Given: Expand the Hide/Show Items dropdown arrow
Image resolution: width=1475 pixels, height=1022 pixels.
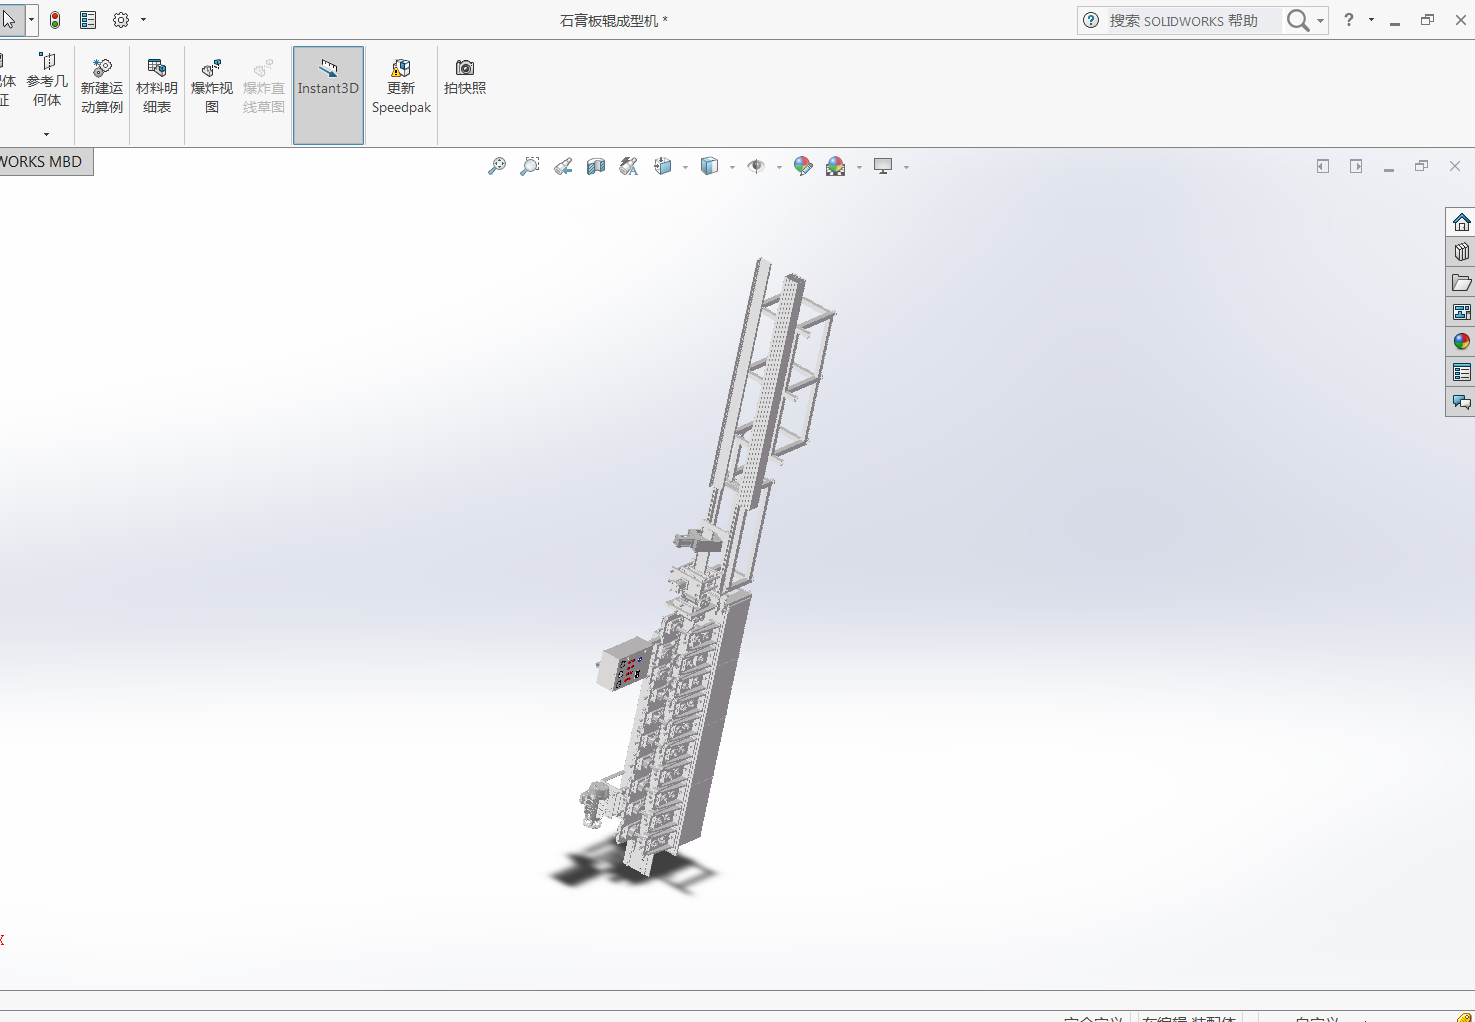Looking at the screenshot, I should 779,168.
